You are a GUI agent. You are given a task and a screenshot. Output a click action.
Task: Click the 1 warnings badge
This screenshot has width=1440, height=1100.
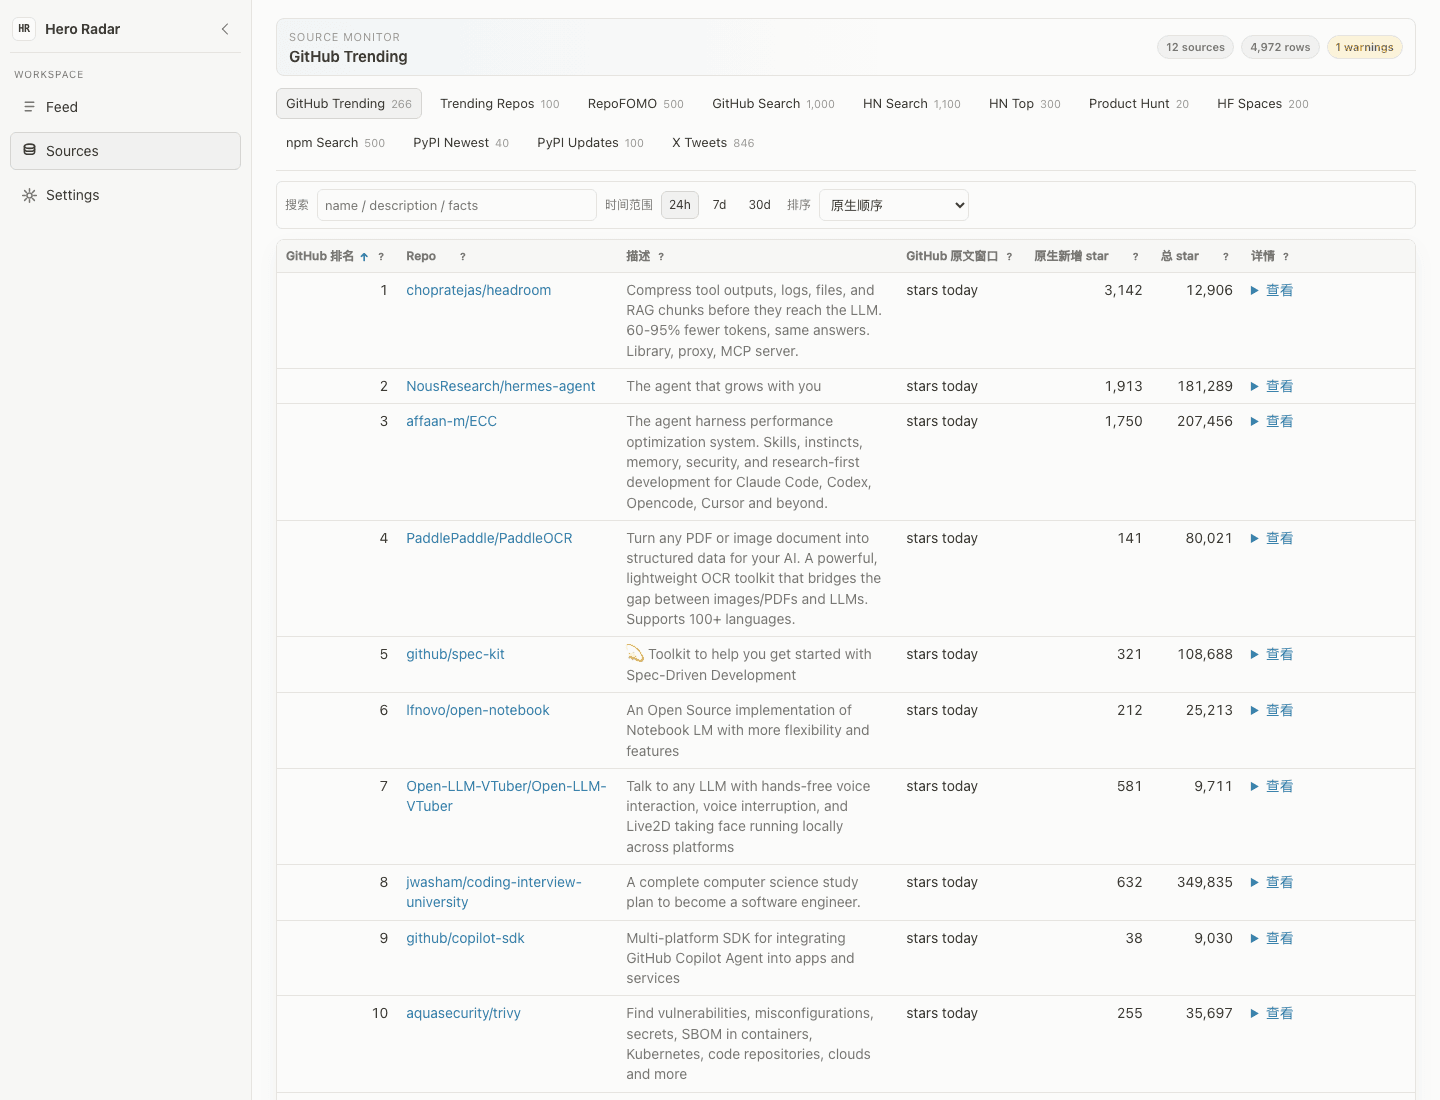coord(1364,47)
